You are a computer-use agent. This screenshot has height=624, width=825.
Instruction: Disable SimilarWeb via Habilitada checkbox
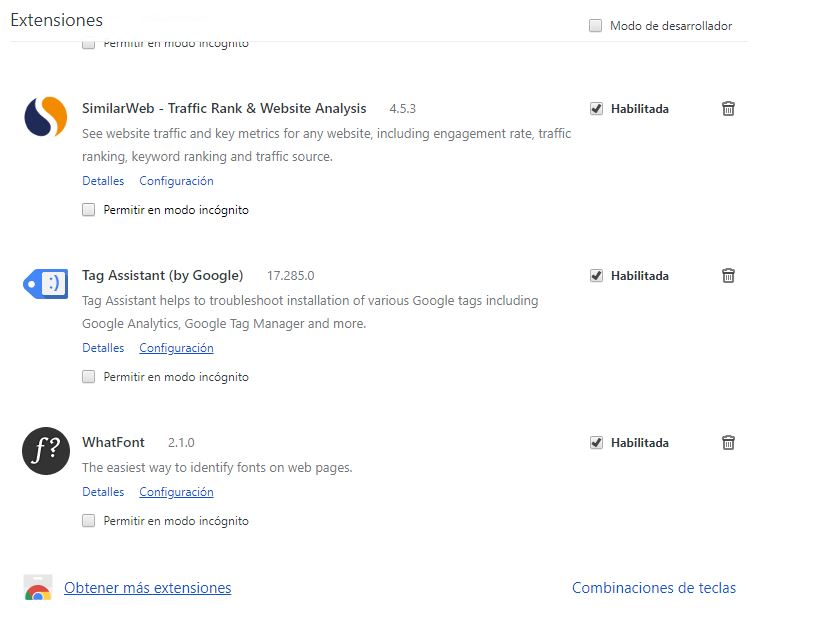596,109
